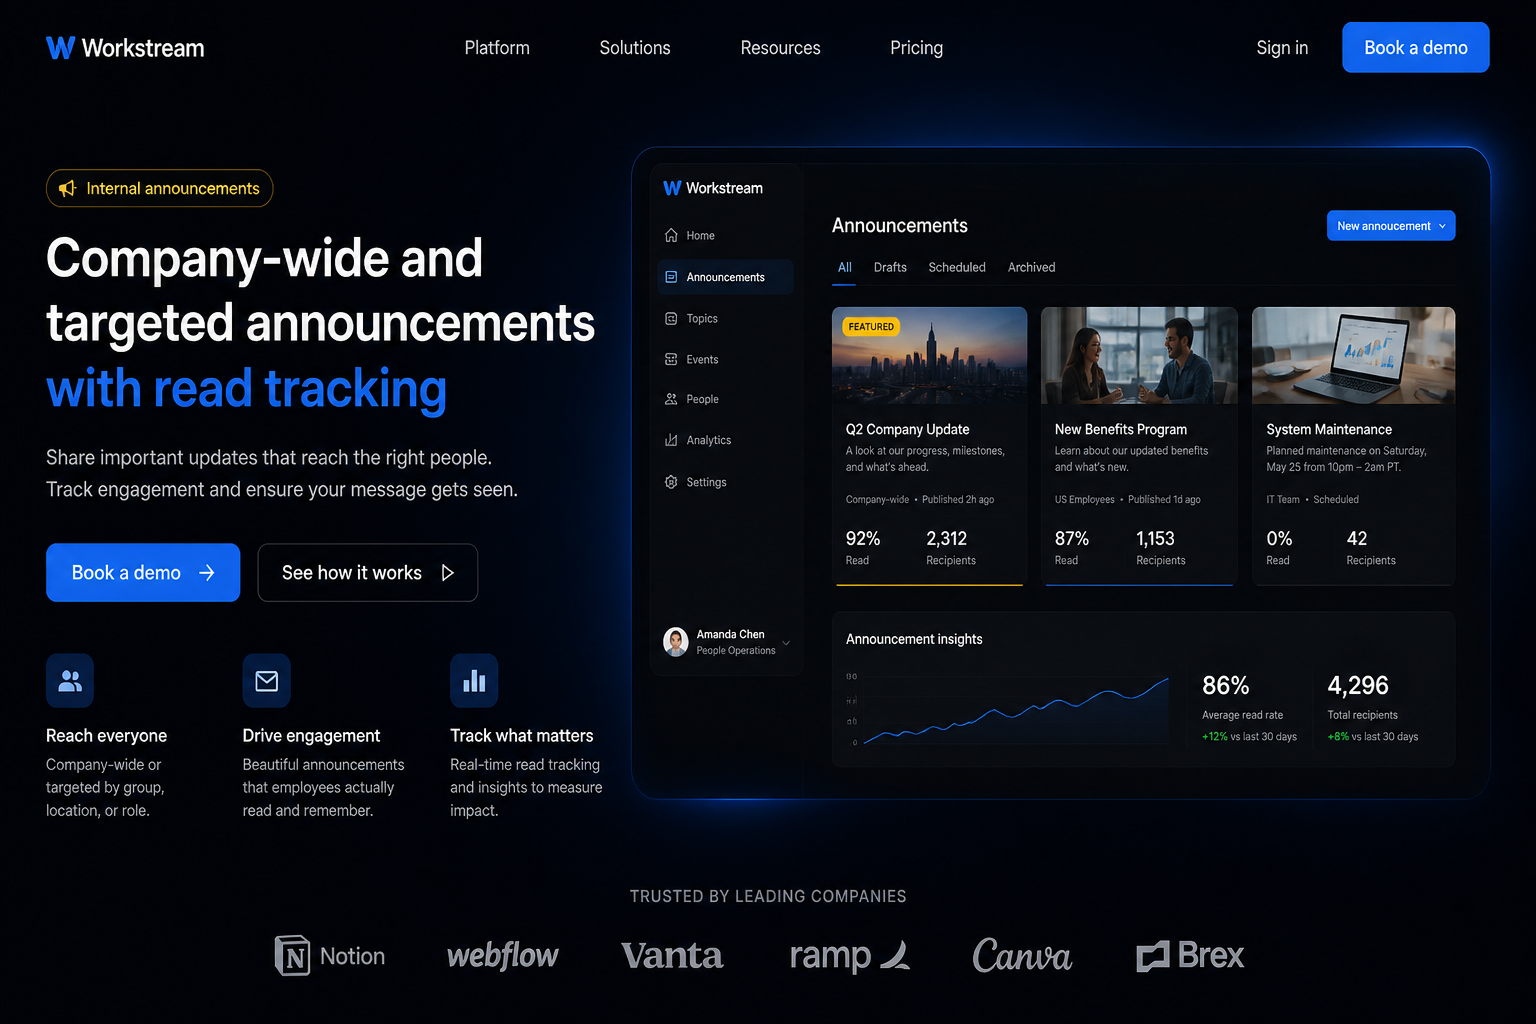Click the Settings gear icon in the sidebar
Image resolution: width=1536 pixels, height=1024 pixels.
[671, 482]
